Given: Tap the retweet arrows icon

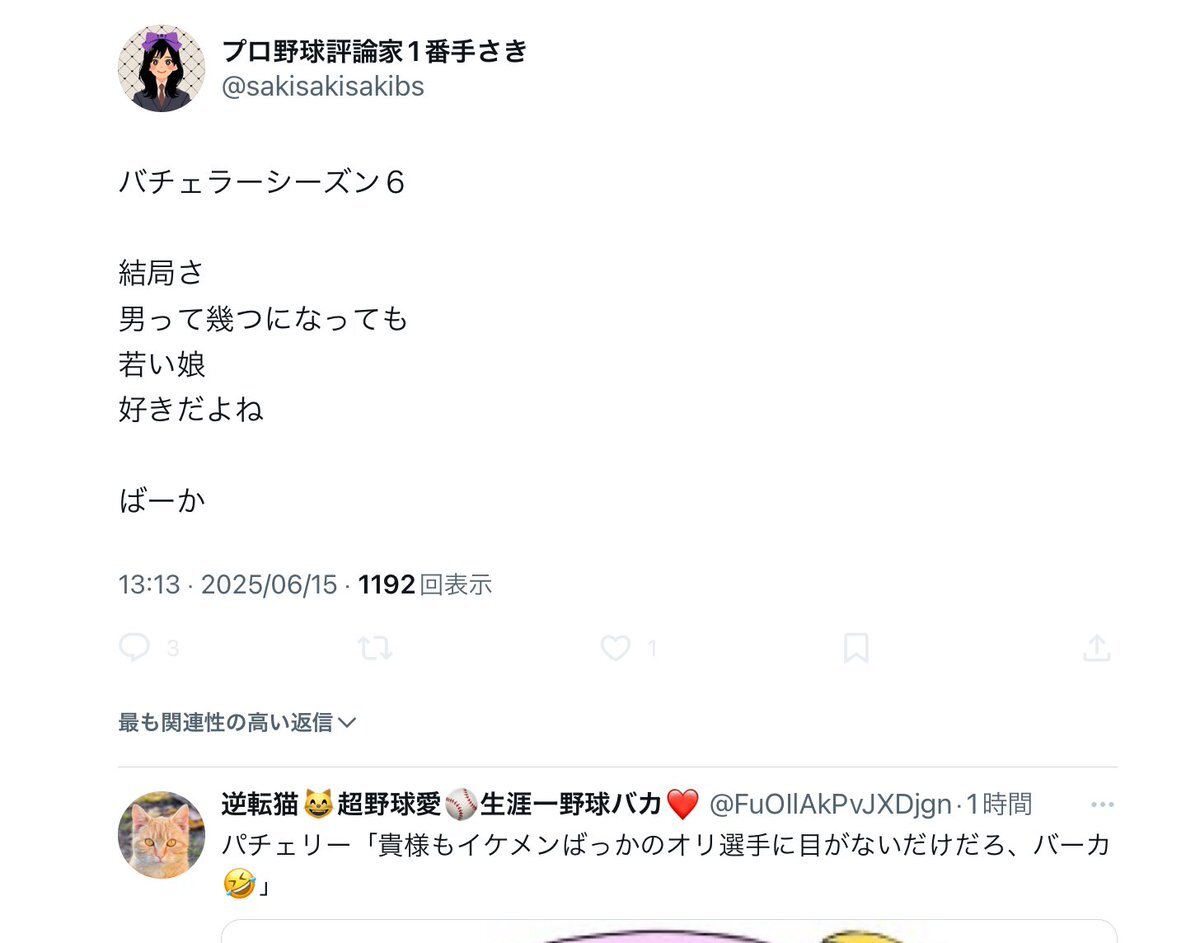Looking at the screenshot, I should tap(375, 649).
